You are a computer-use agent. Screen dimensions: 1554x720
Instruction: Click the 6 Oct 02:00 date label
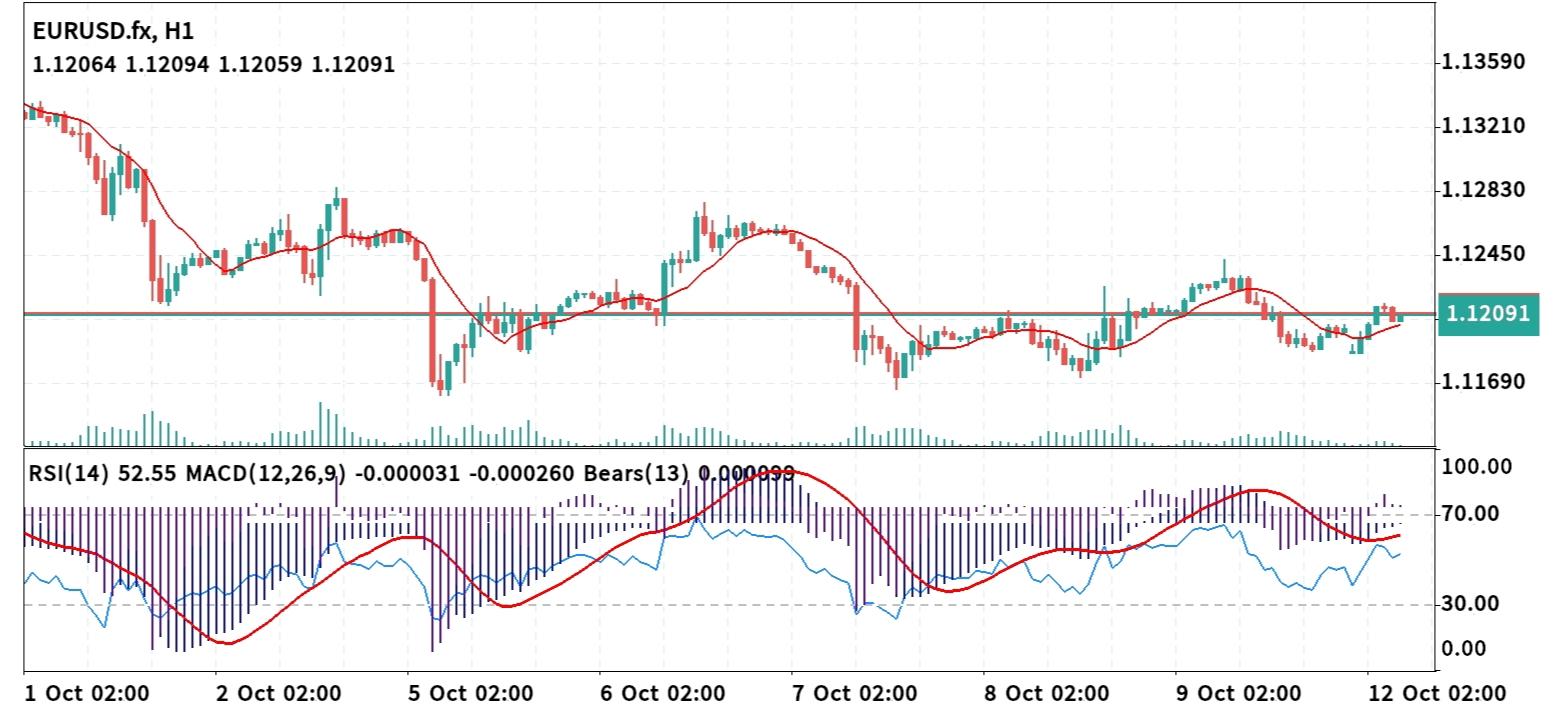[x=663, y=694]
